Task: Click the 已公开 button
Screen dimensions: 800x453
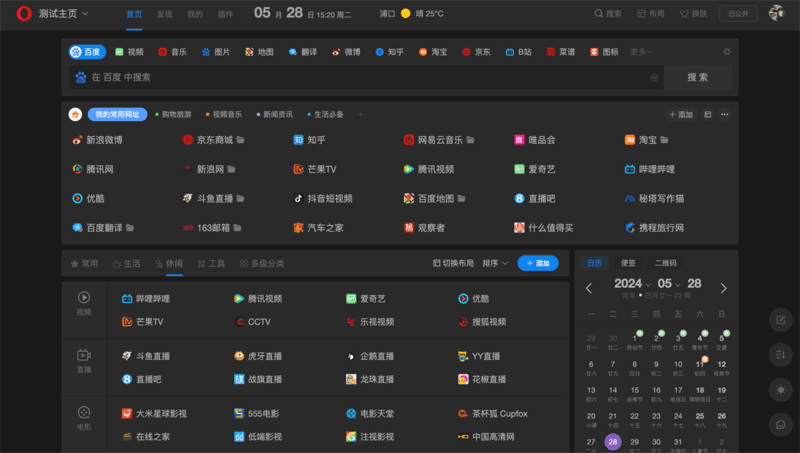Action: 738,14
